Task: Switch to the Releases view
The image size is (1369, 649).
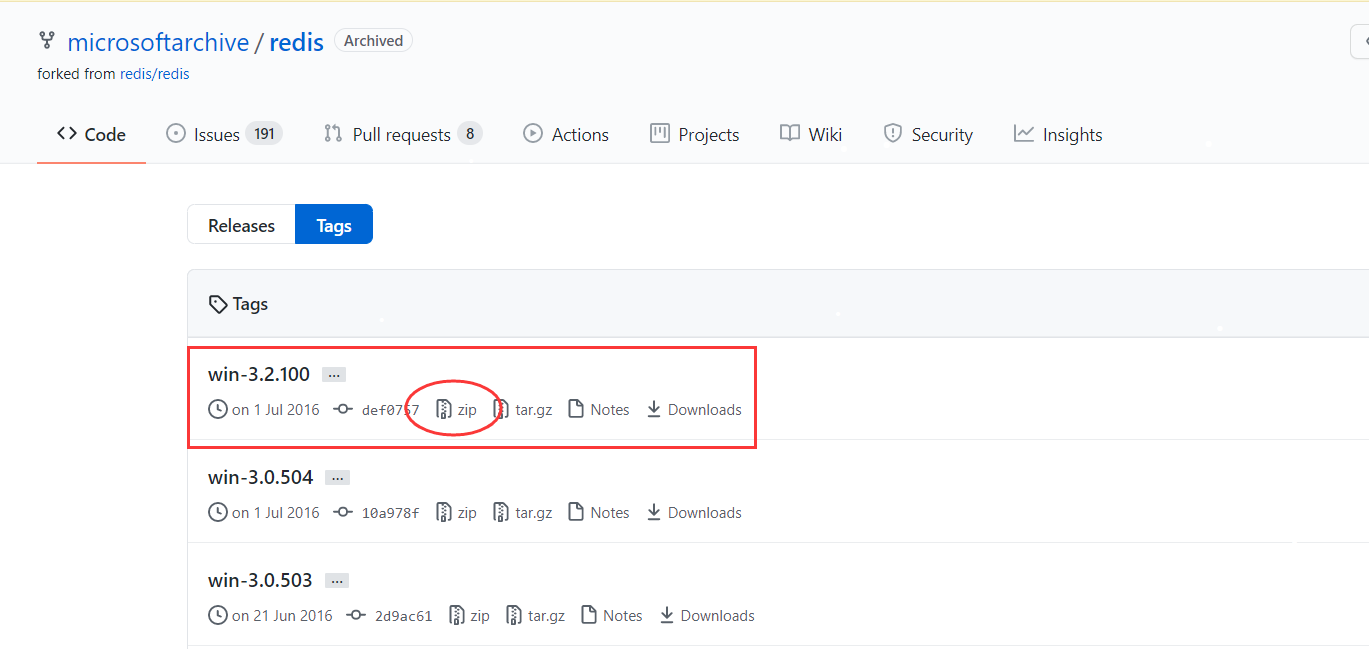Action: (241, 225)
